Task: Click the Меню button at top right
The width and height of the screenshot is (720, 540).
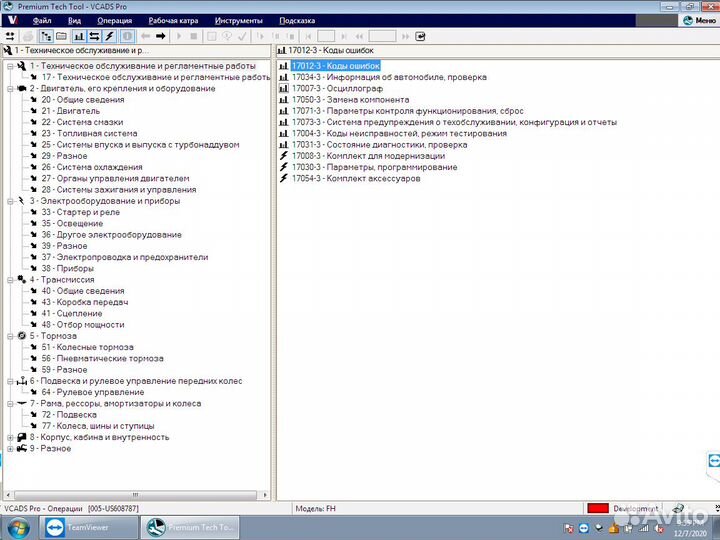Action: coord(699,21)
